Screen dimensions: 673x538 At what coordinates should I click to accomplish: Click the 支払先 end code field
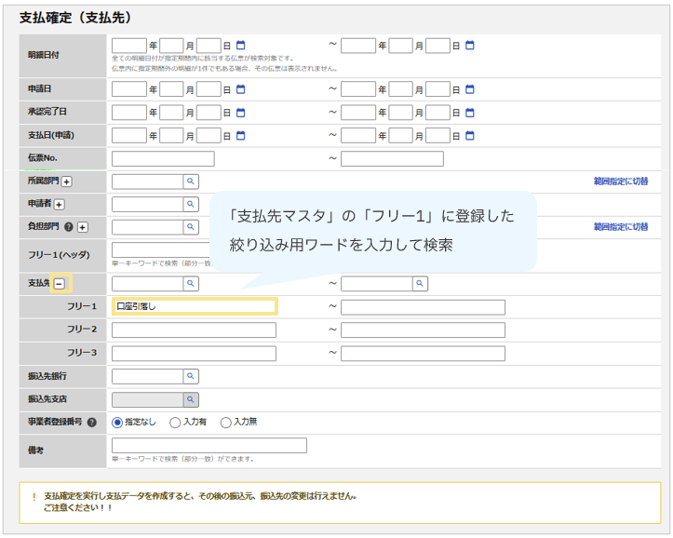(377, 283)
